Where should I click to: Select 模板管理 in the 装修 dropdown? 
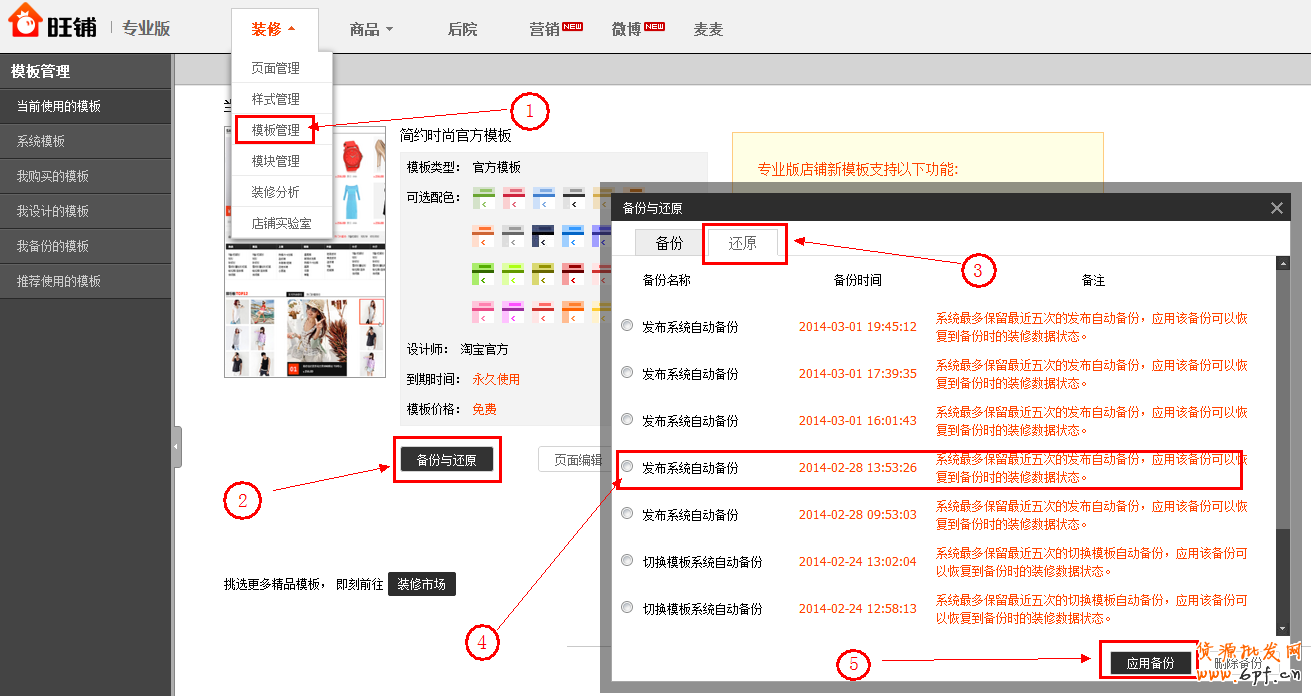(276, 130)
